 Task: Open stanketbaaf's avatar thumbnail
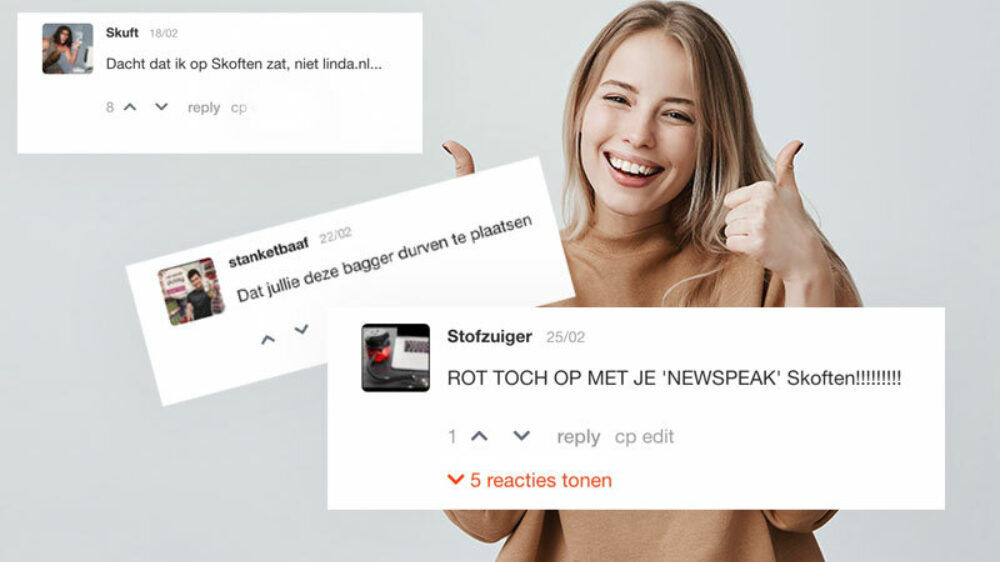pyautogui.click(x=191, y=292)
